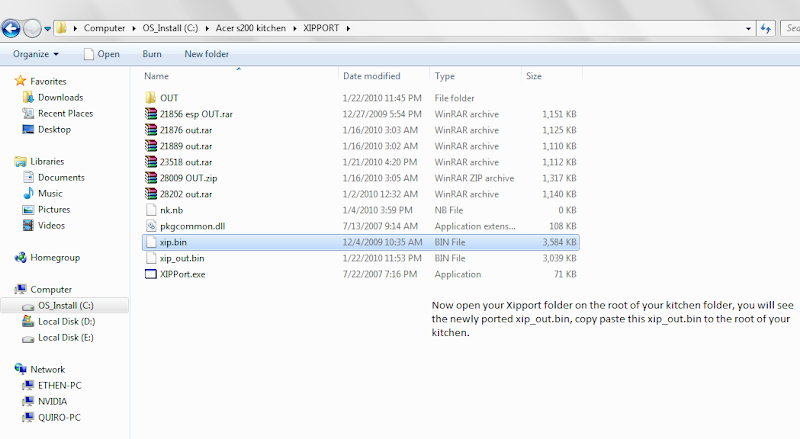This screenshot has width=800, height=439.
Task: Click the Forward navigation arrow button
Action: (32, 28)
